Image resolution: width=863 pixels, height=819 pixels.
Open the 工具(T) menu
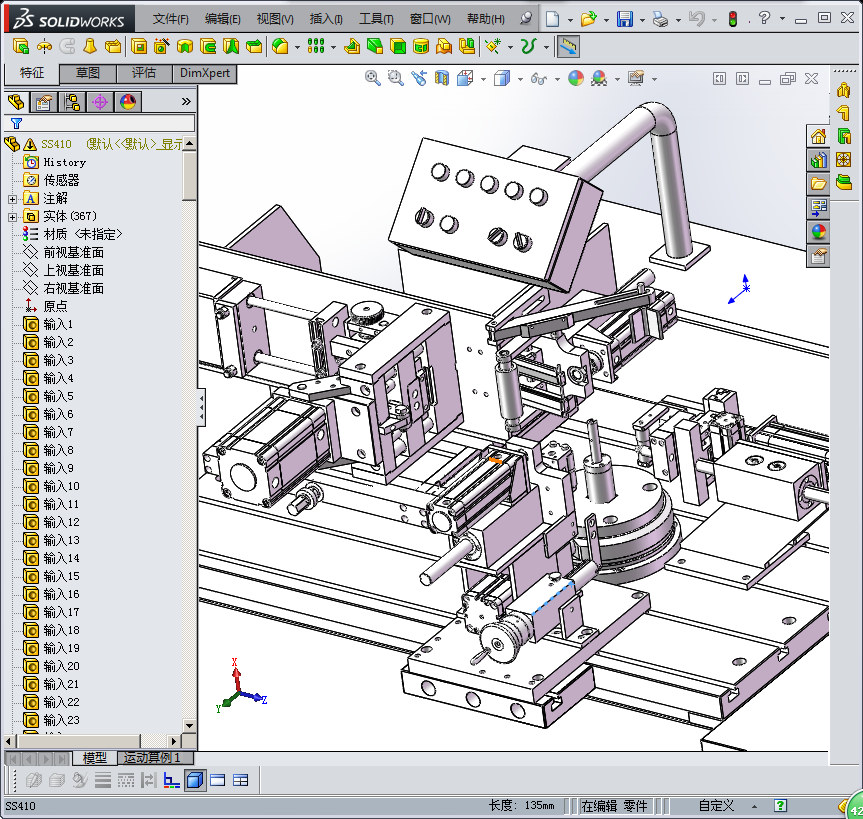click(x=376, y=19)
